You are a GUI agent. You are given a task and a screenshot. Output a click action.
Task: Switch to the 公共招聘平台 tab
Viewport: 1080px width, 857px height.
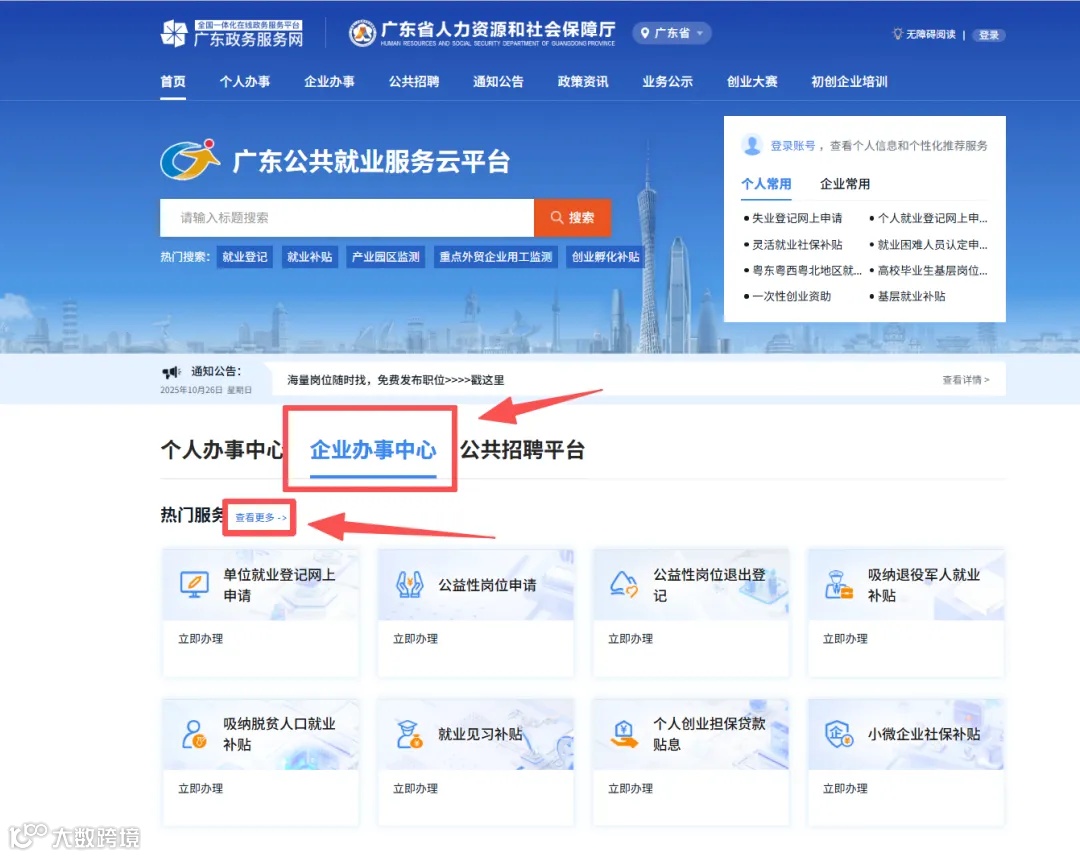coord(522,450)
